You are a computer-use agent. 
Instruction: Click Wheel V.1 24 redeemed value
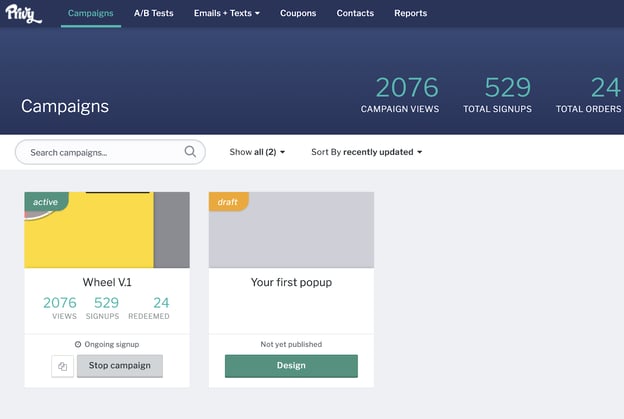pyautogui.click(x=161, y=303)
